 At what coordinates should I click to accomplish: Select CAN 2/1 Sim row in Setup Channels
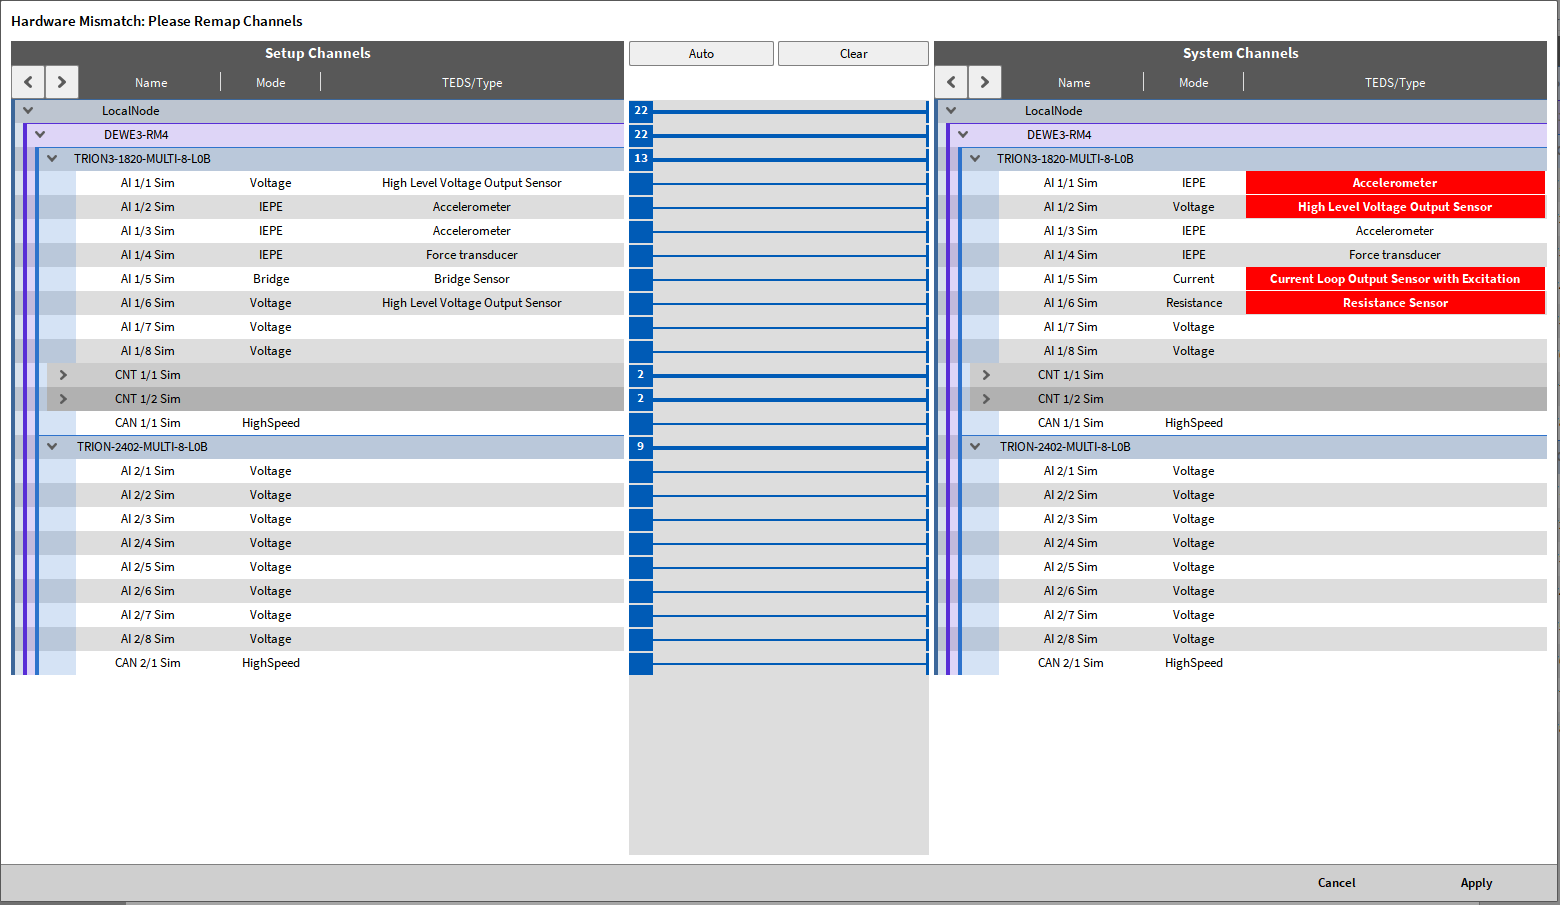coord(148,663)
